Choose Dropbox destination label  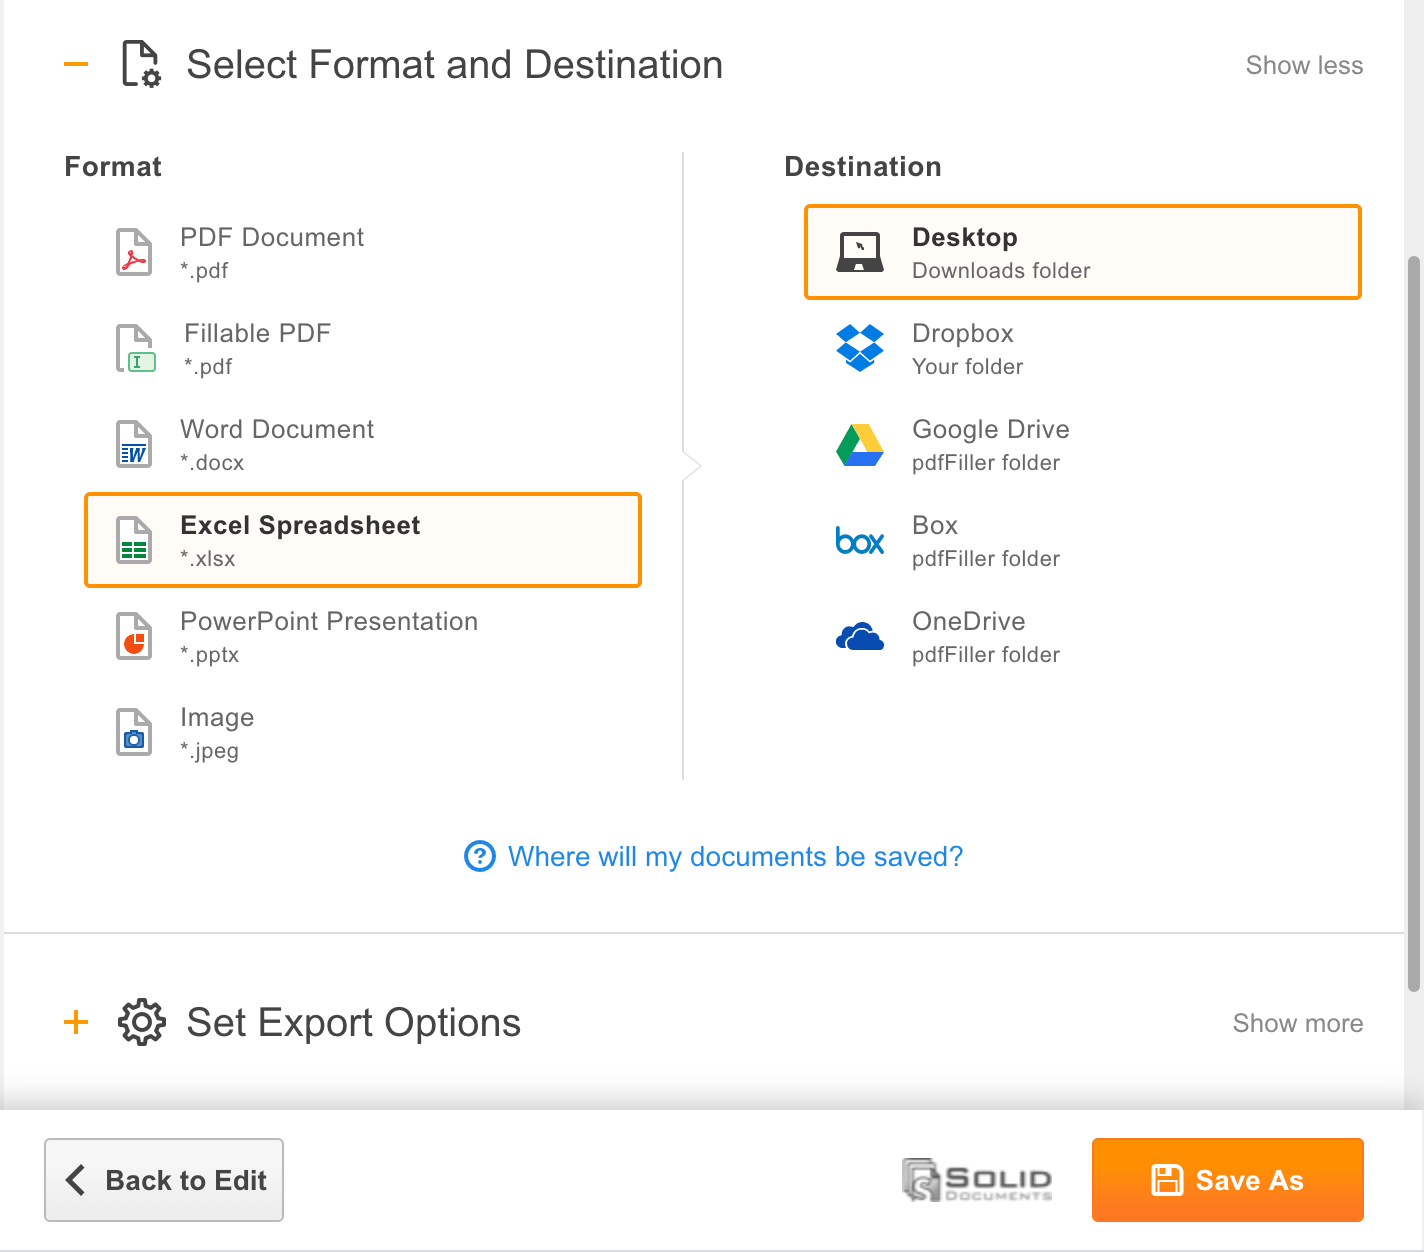pos(963,333)
